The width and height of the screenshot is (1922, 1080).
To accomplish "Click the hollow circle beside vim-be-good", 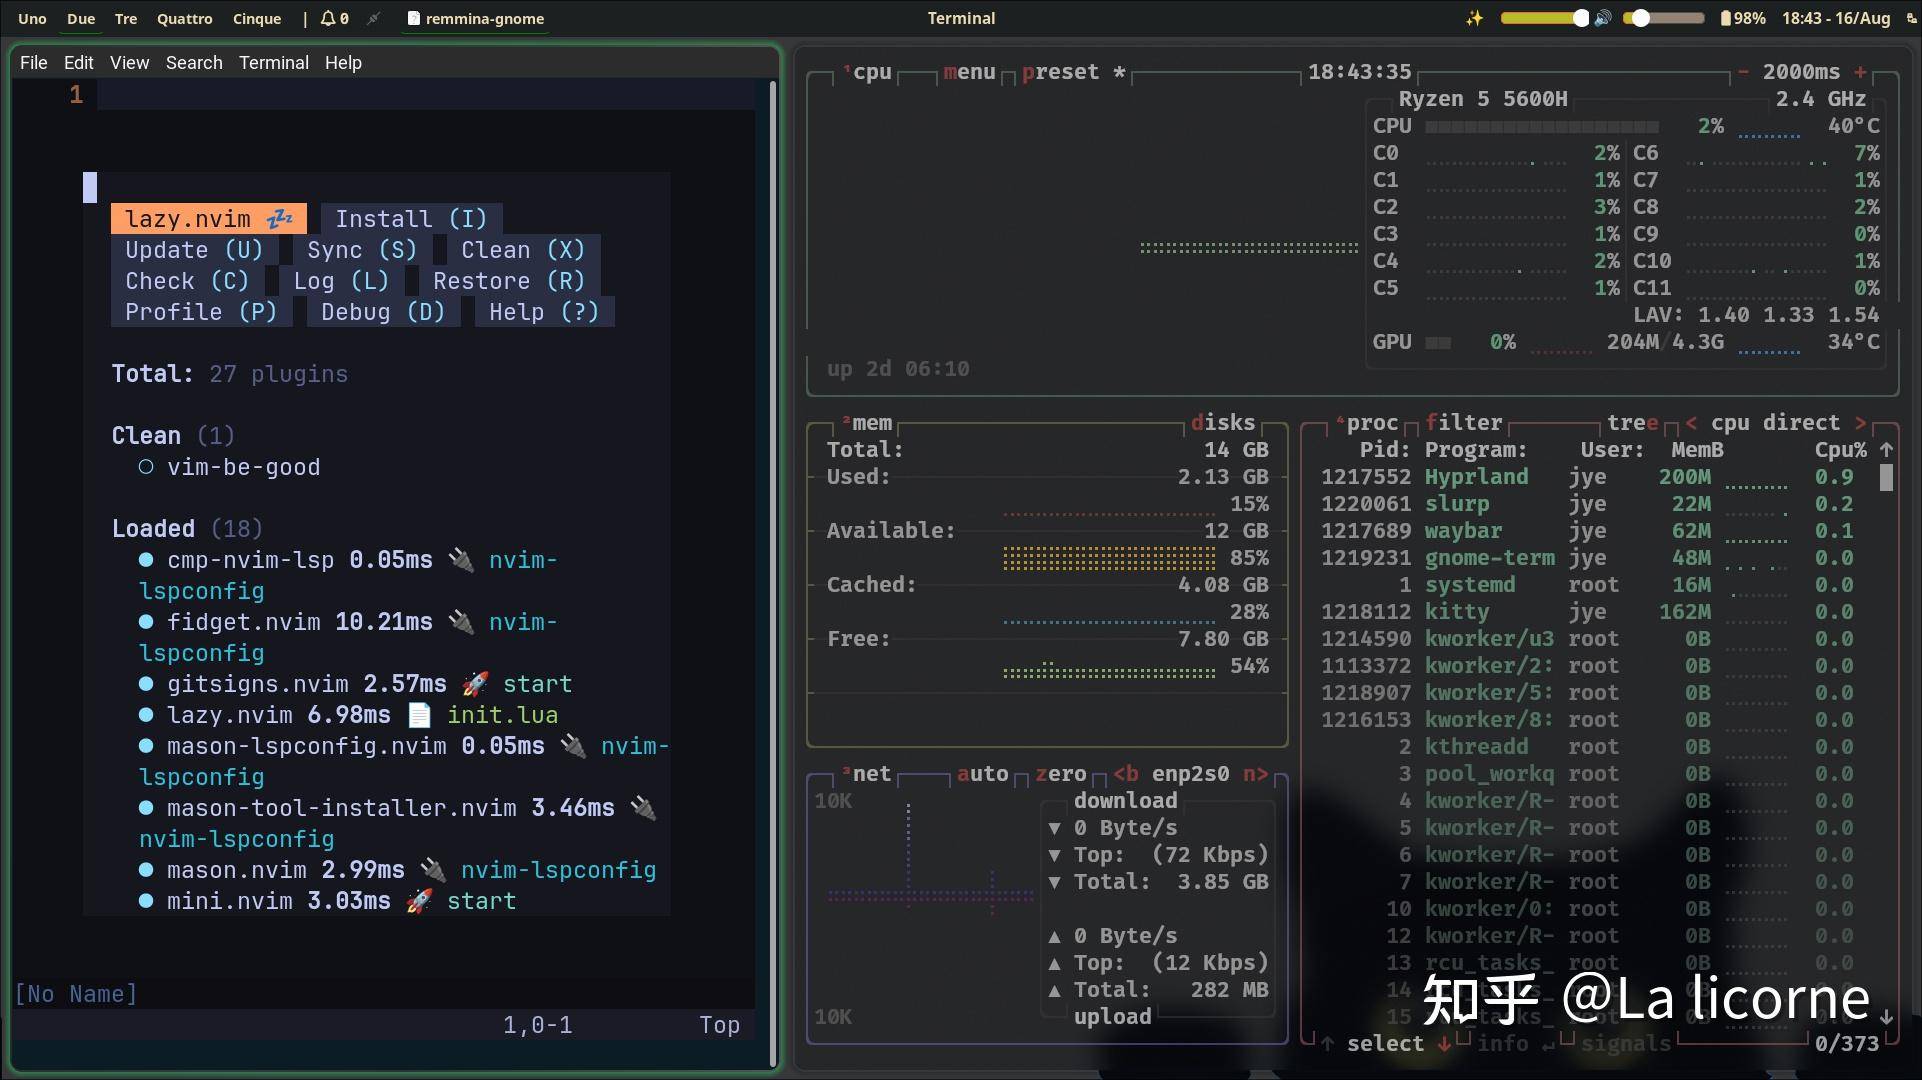I will click(146, 467).
